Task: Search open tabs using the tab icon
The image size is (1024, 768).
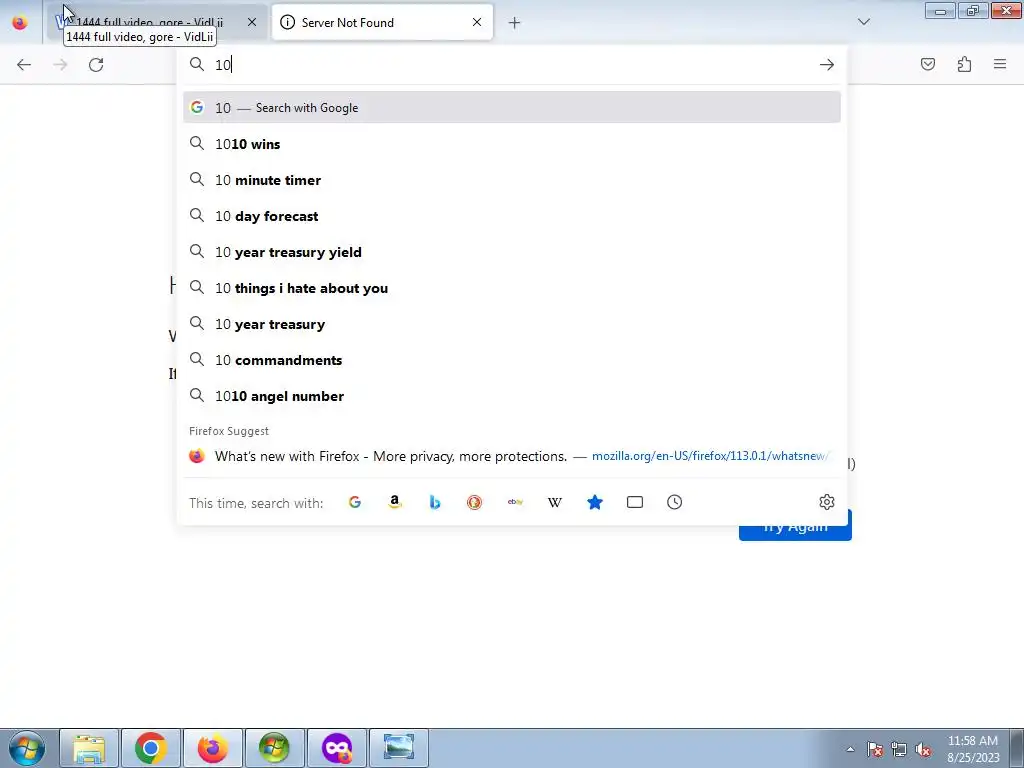Action: 635,502
